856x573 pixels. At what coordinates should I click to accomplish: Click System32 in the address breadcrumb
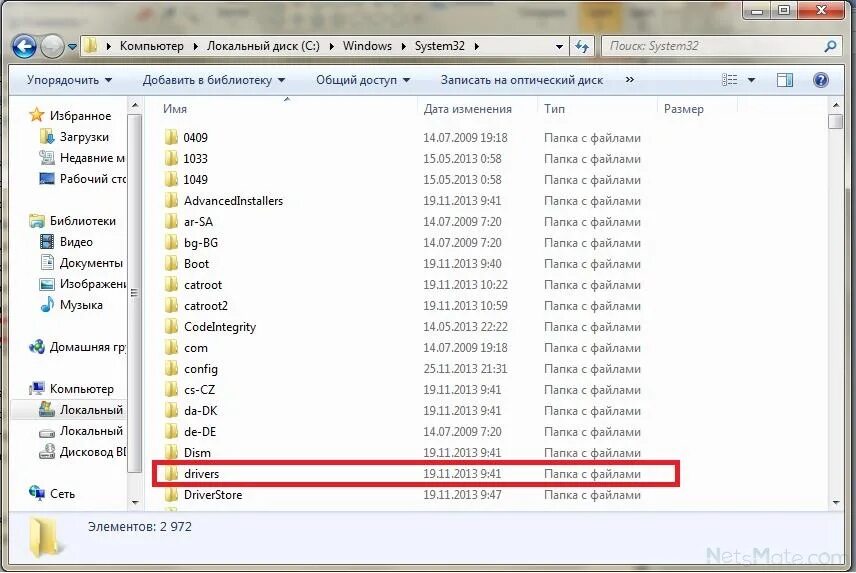(x=439, y=46)
